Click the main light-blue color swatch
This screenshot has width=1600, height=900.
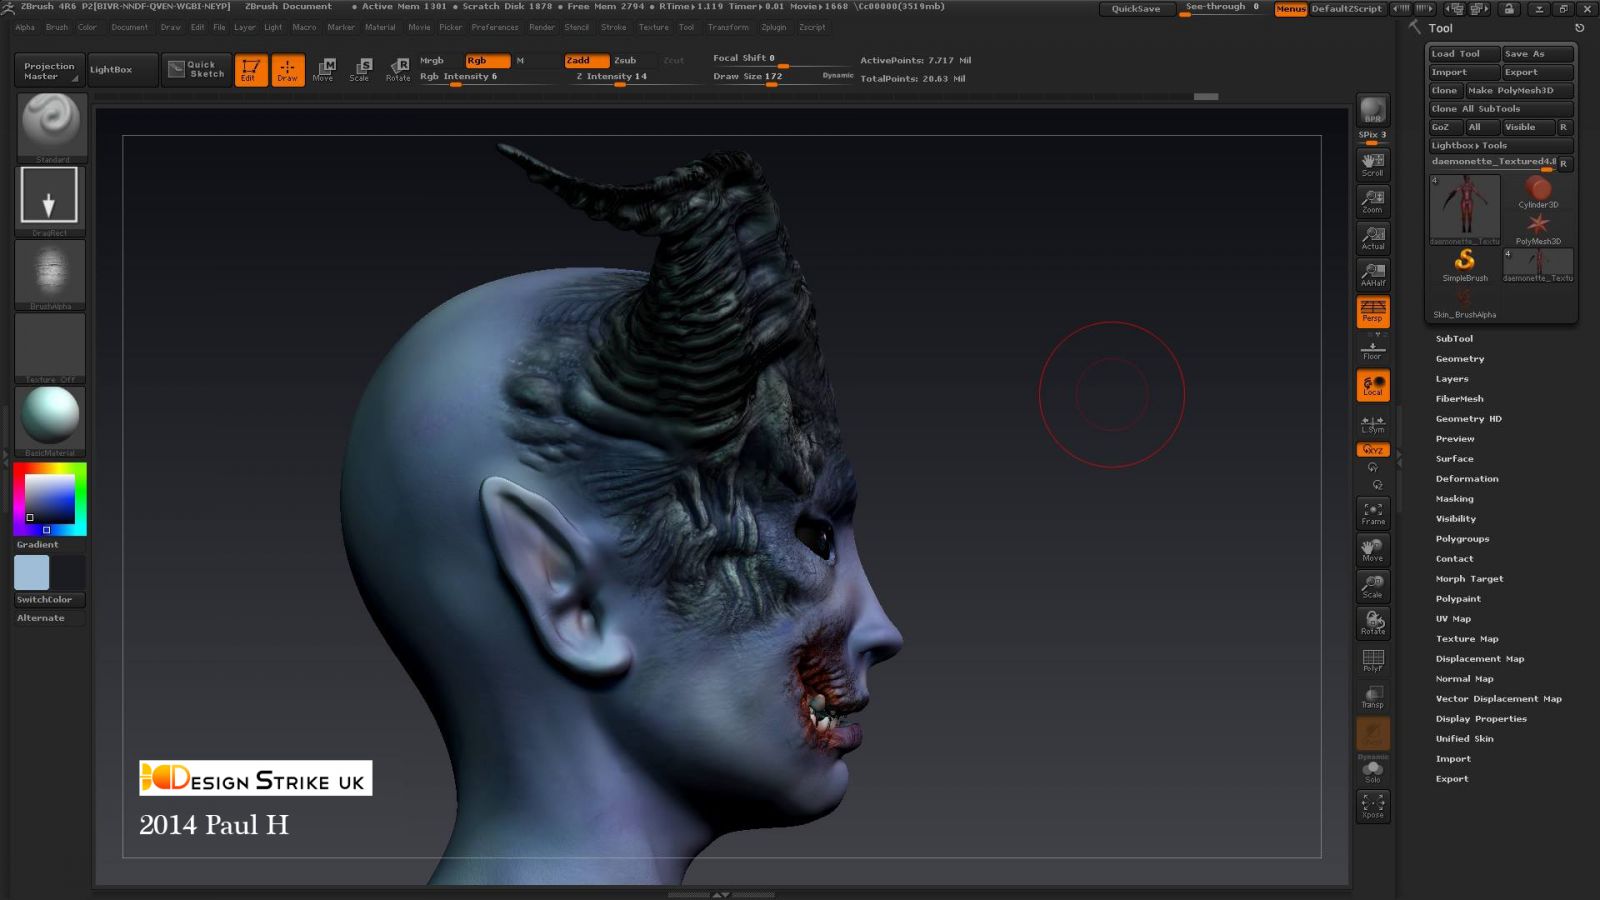[x=31, y=572]
